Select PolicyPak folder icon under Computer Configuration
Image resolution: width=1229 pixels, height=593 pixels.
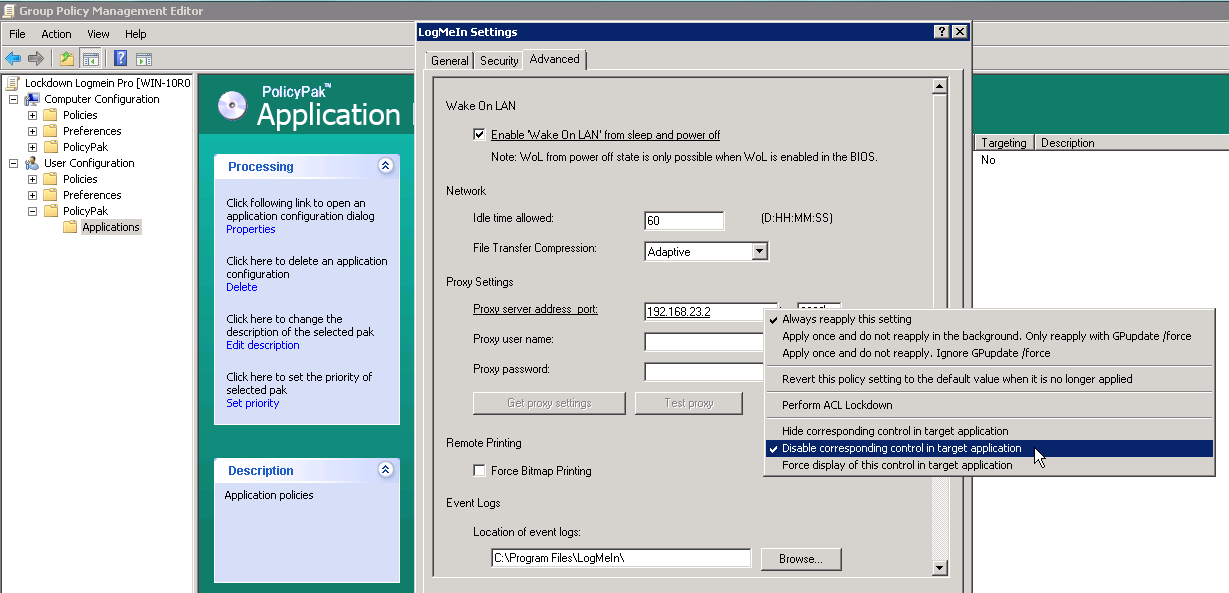(50, 147)
